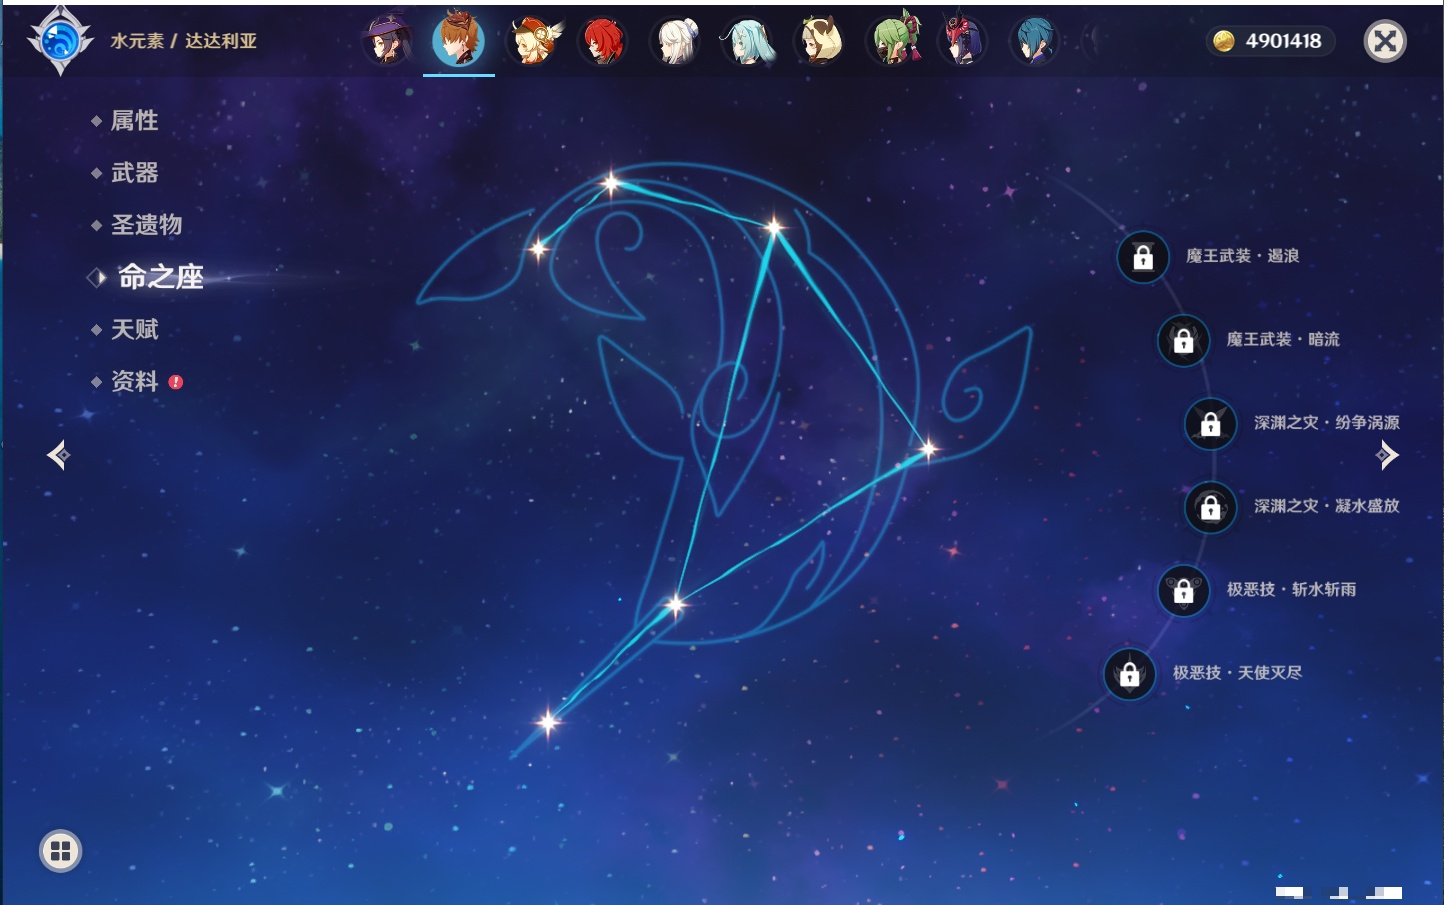This screenshot has width=1444, height=905.
Task: Click the lock icon for 深渊之灾・凝水盛放
Action: coord(1210,507)
